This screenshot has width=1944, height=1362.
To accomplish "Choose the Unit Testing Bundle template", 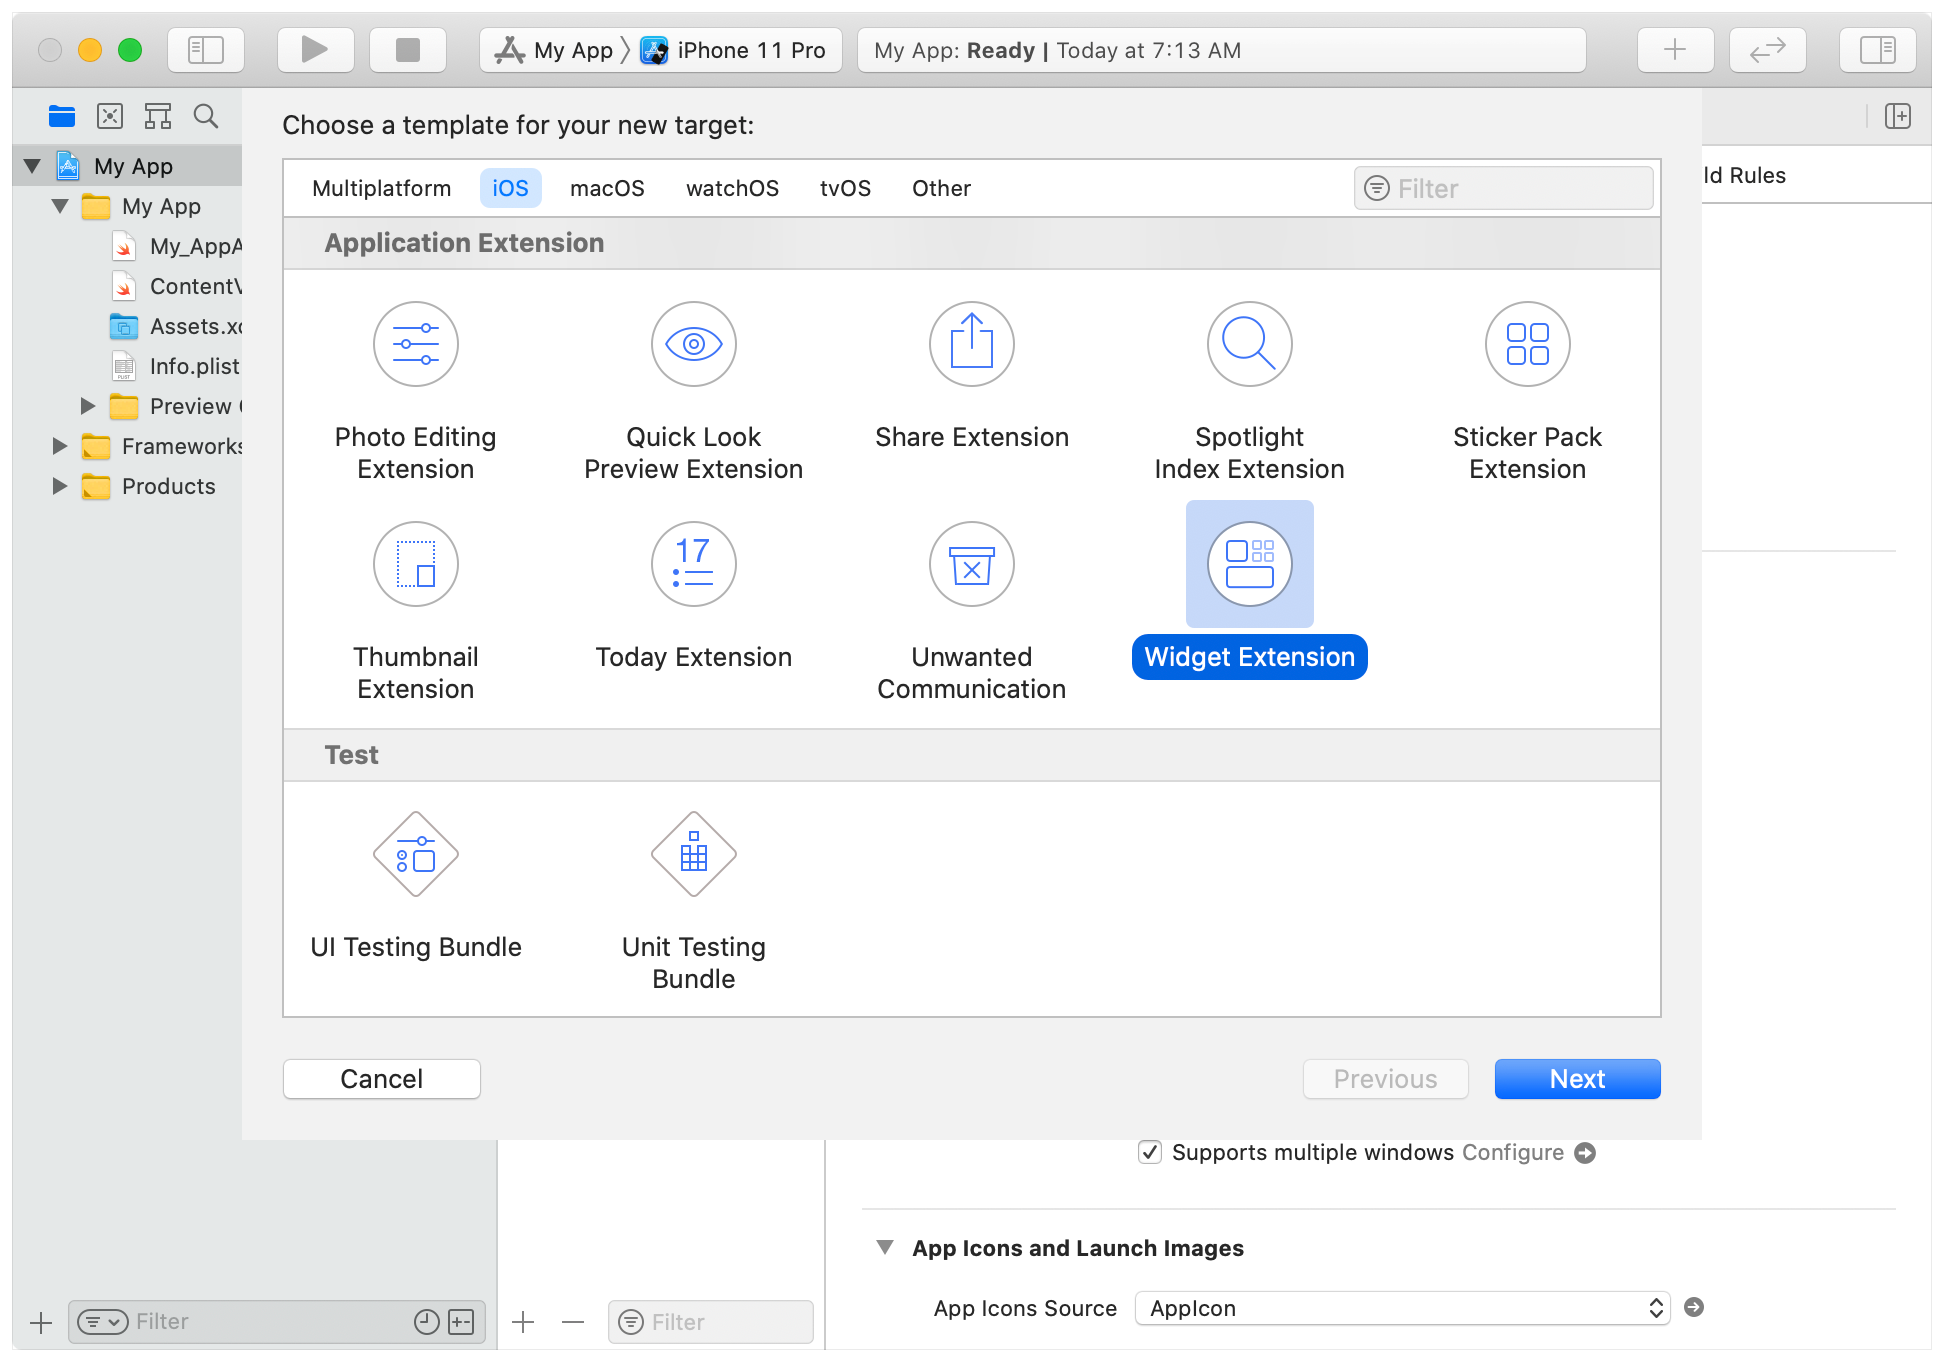I will click(x=693, y=890).
